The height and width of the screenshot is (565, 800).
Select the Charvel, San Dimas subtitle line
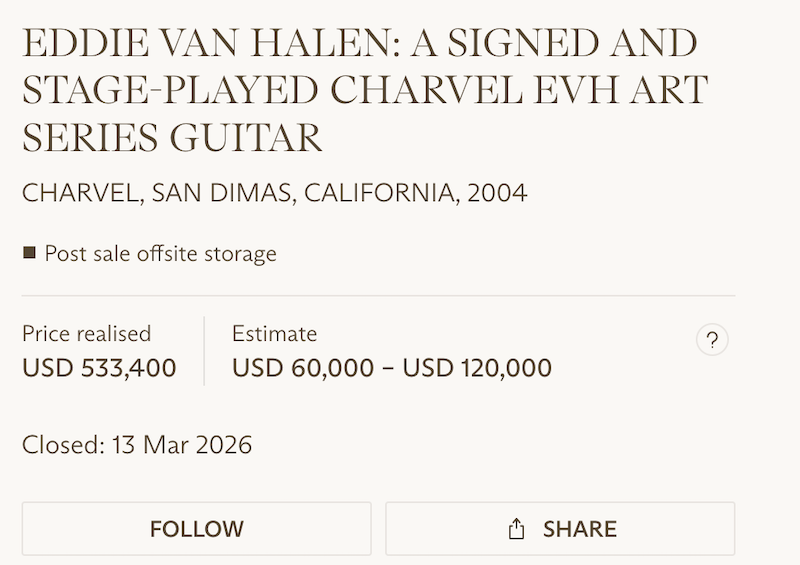click(x=274, y=192)
